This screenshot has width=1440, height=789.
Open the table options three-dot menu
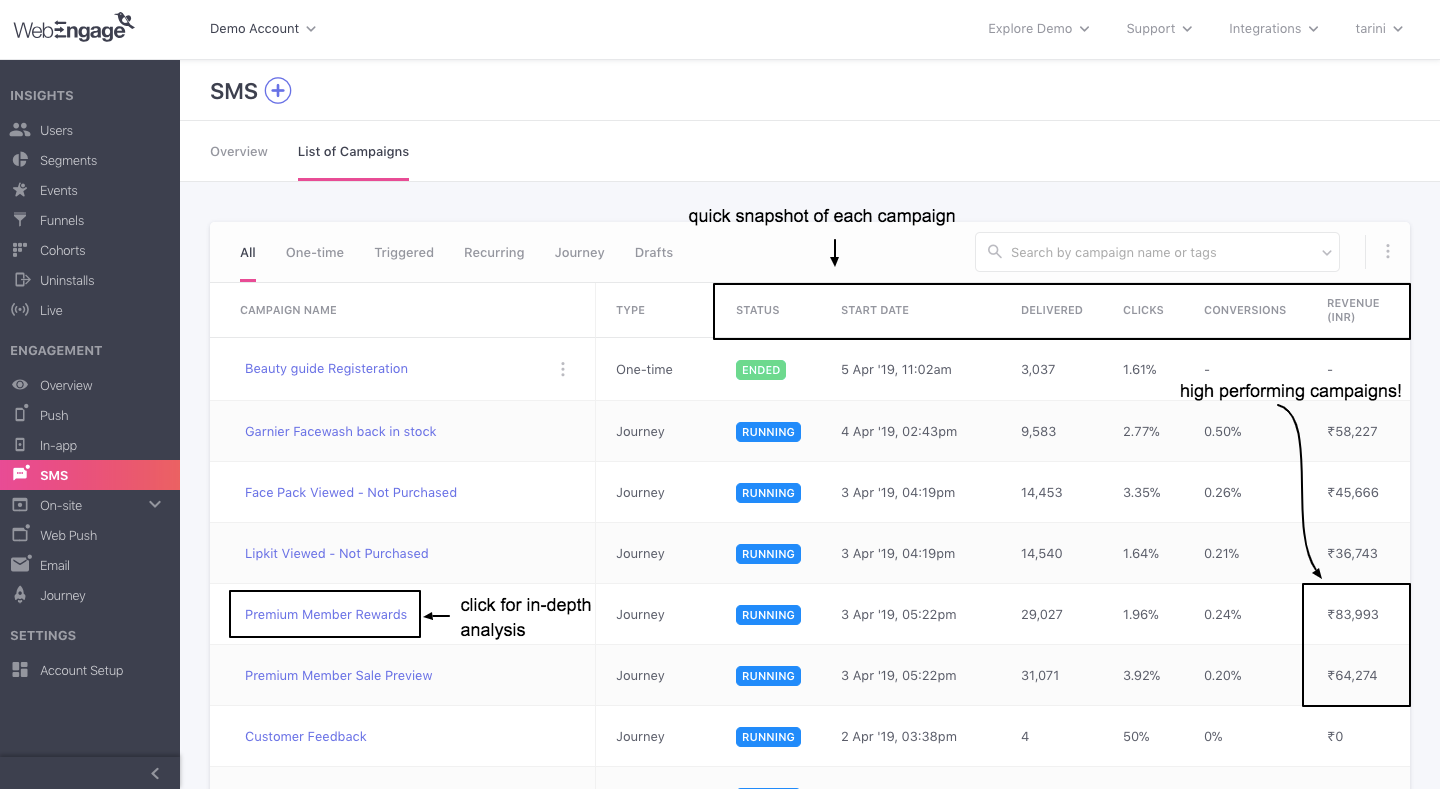[x=1388, y=252]
